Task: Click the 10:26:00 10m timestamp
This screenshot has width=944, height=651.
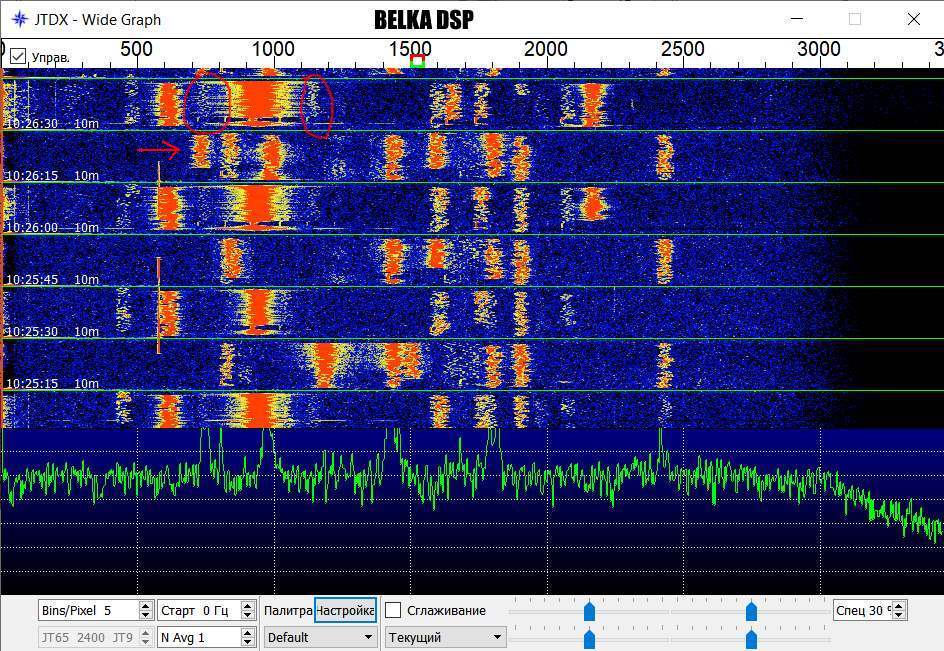Action: 52,228
